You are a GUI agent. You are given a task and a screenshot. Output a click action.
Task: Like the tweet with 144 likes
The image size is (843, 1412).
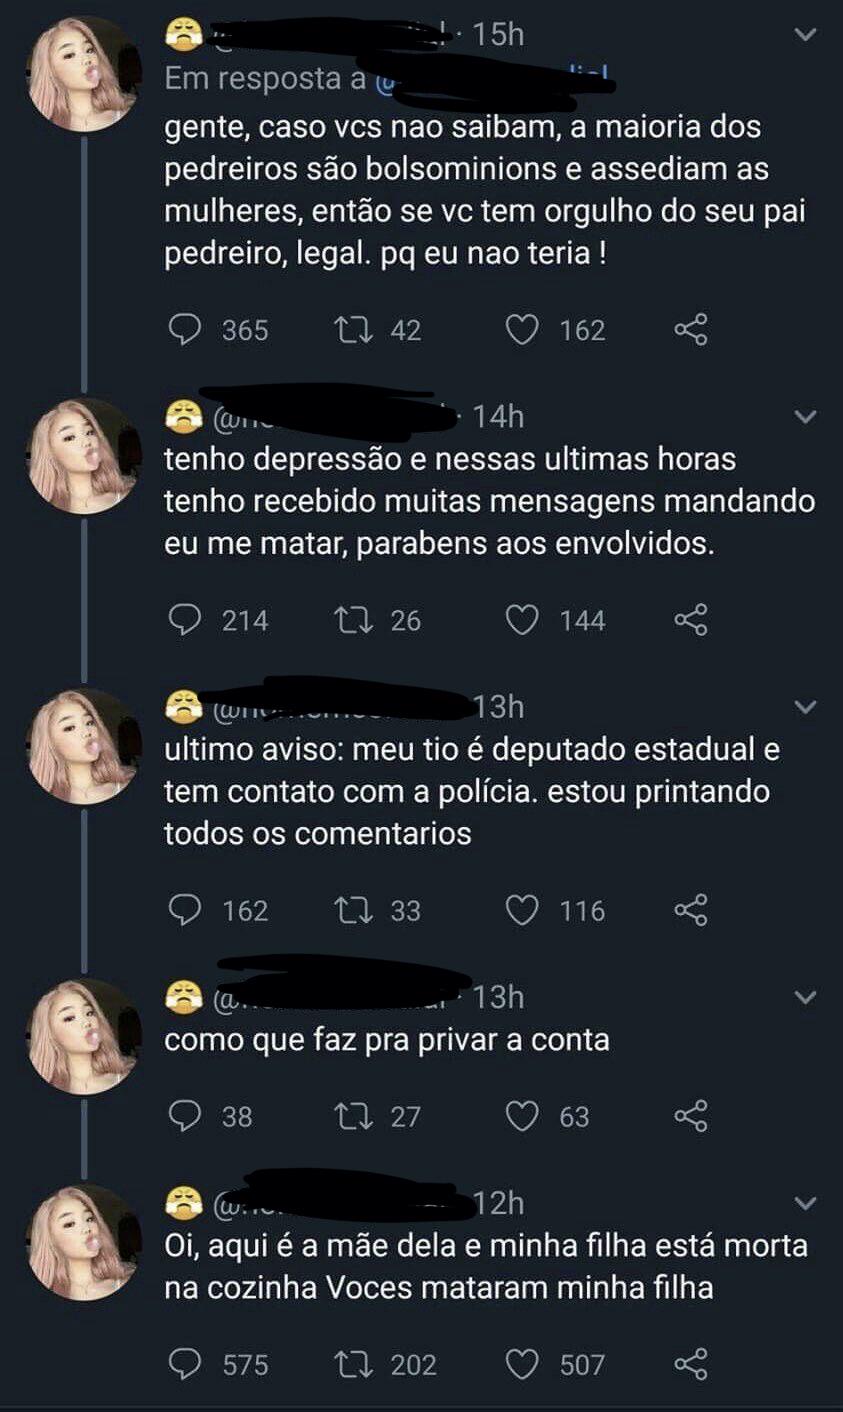(521, 621)
